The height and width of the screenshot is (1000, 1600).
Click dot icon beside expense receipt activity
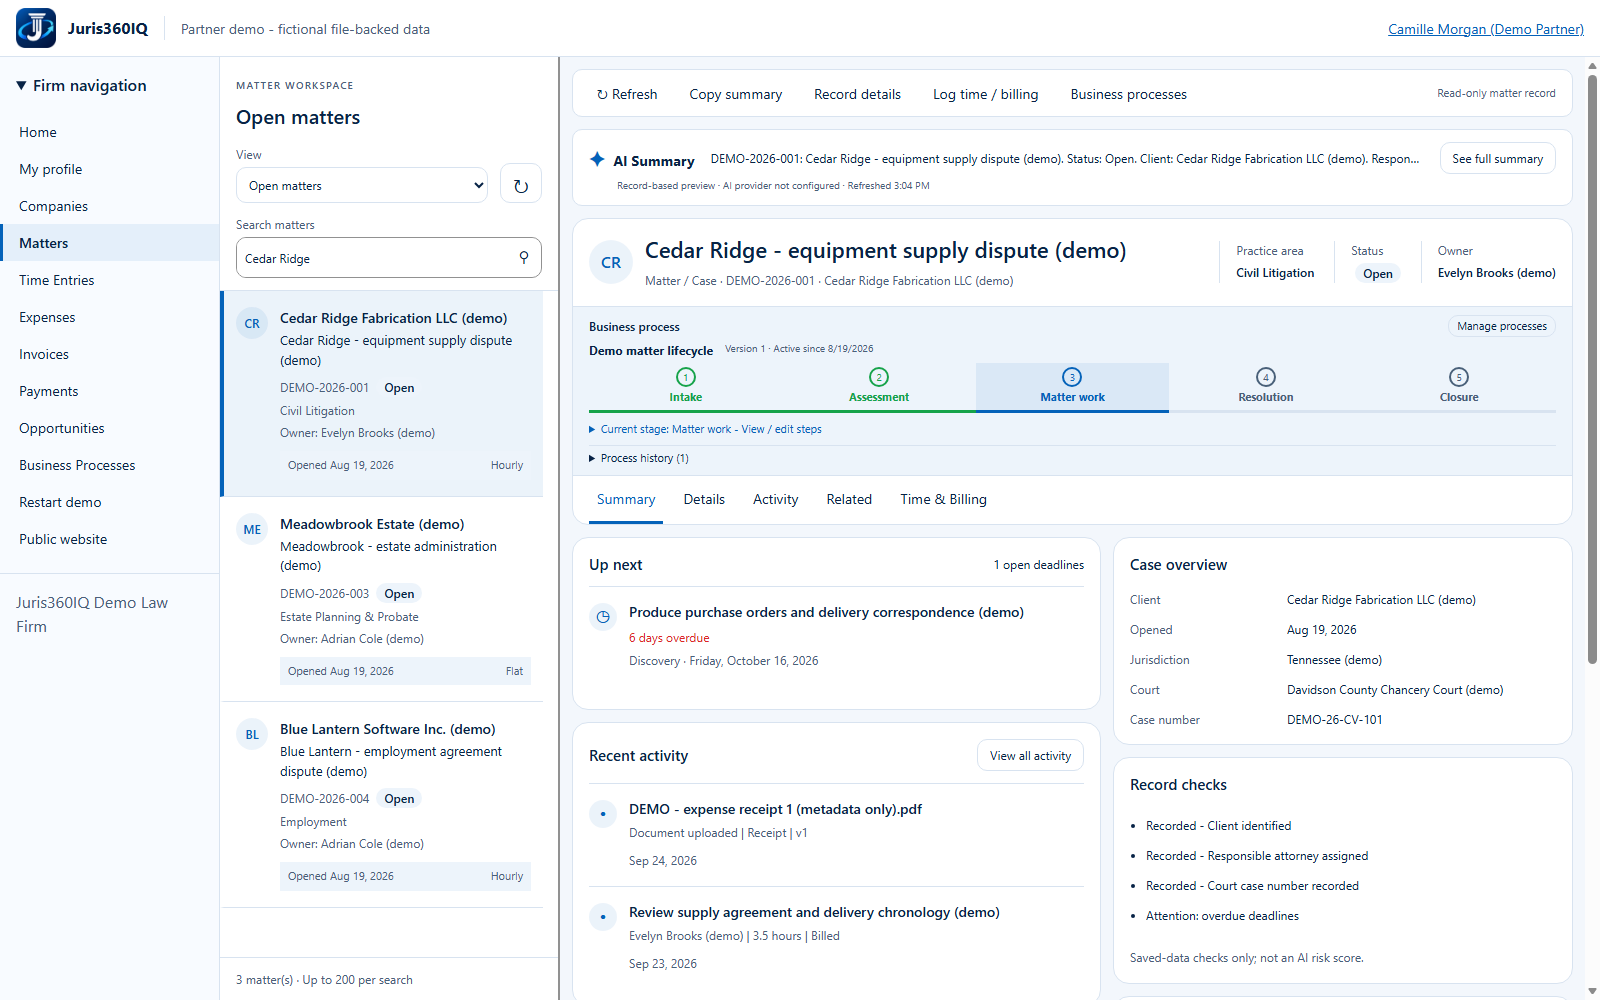[603, 814]
